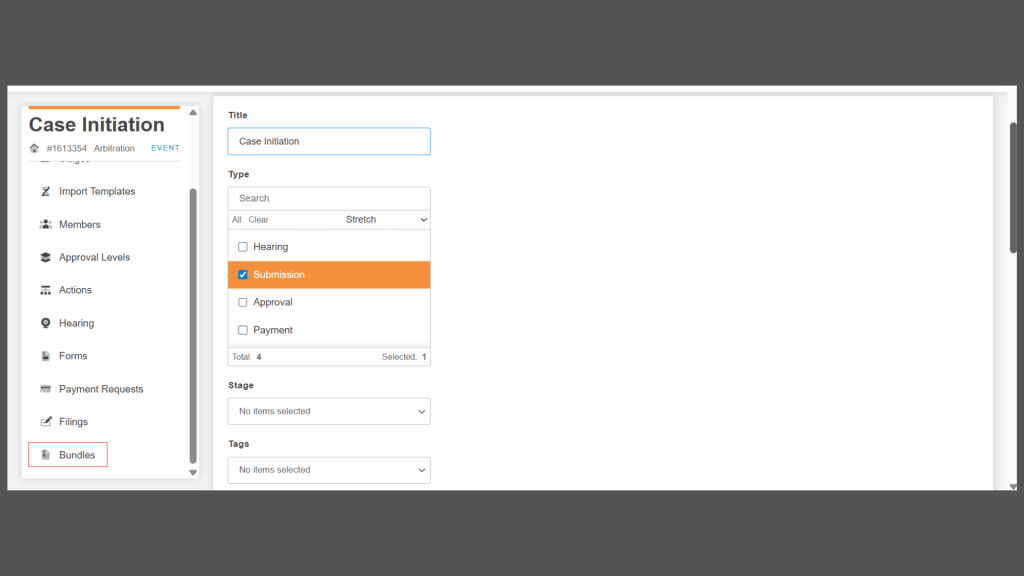This screenshot has height=576, width=1024.
Task: Check the Hearing type checkbox
Action: point(243,247)
